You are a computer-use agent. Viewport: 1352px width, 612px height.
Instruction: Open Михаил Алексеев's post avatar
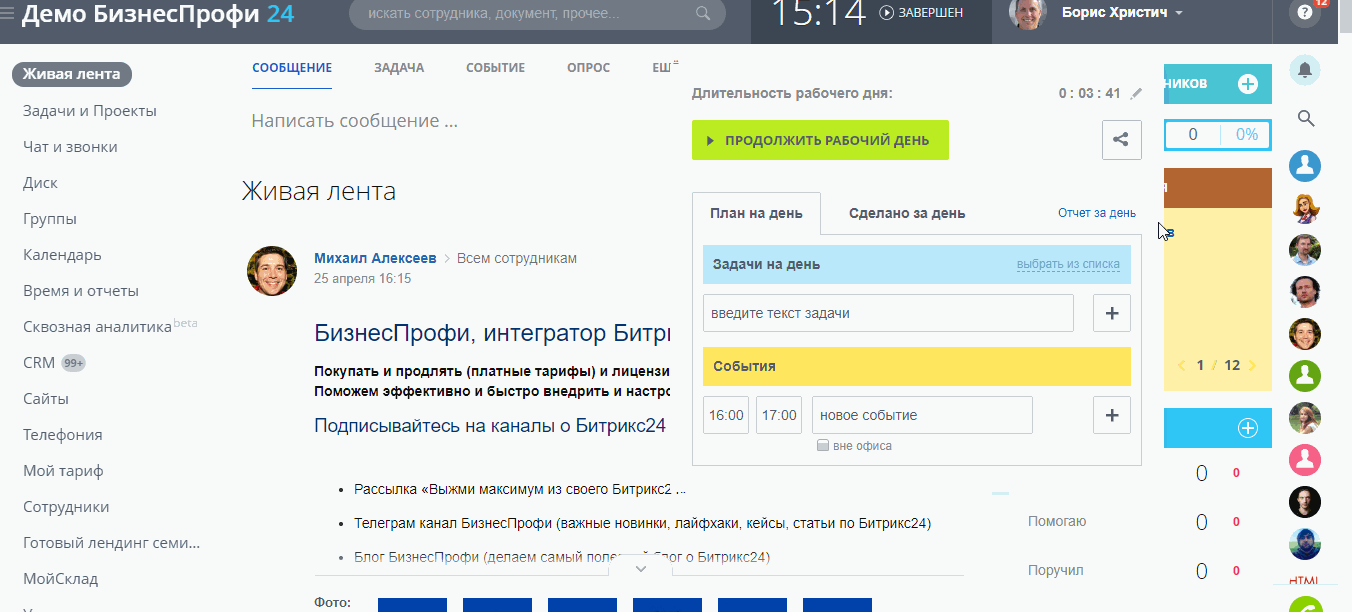(272, 271)
